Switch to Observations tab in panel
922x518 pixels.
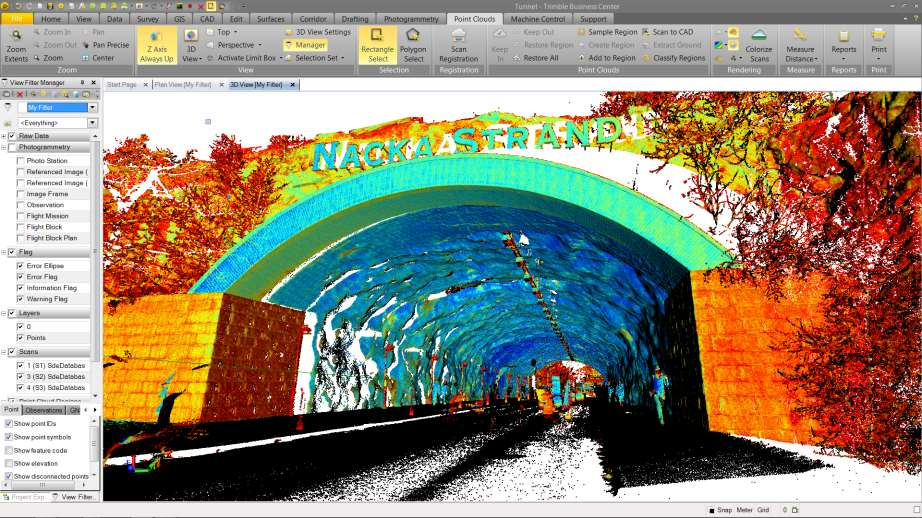click(x=44, y=410)
